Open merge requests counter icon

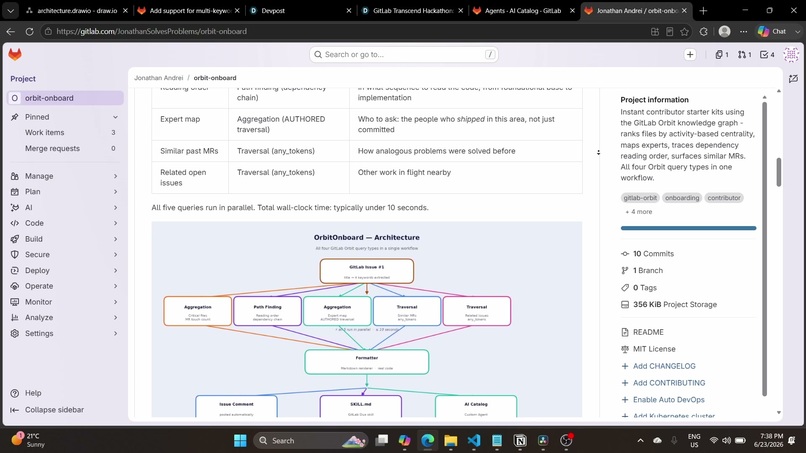pos(744,55)
